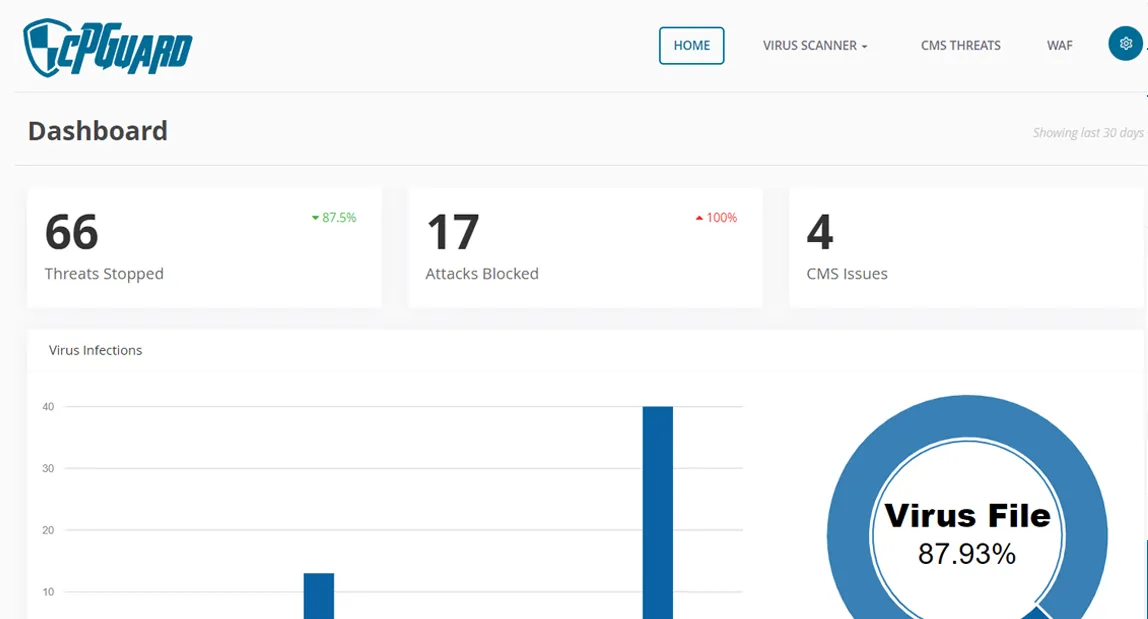Click the 40 label on the chart axis

(x=48, y=407)
